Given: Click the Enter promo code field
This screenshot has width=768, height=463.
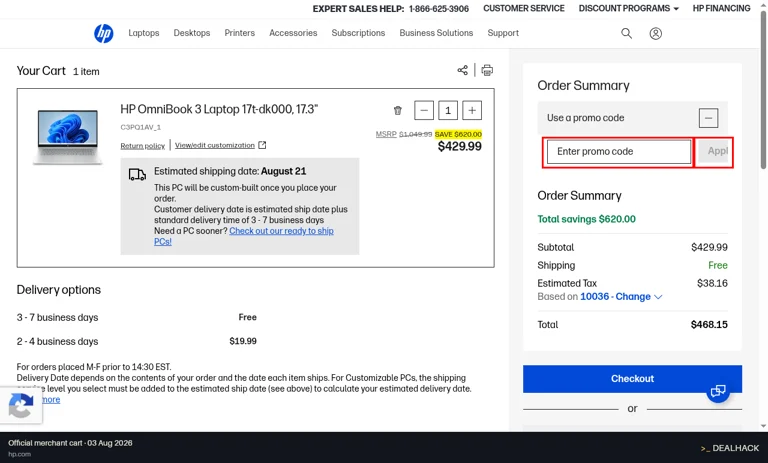Looking at the screenshot, I should coord(619,152).
